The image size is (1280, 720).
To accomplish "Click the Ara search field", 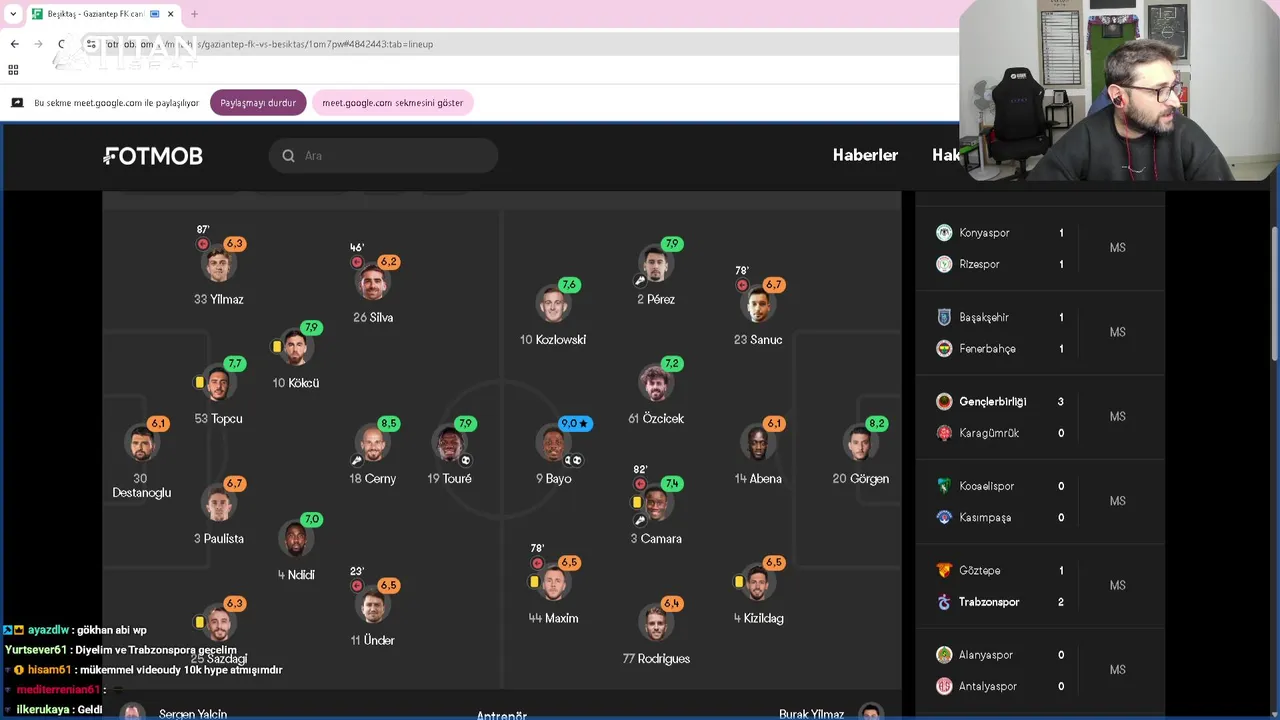I will (383, 156).
